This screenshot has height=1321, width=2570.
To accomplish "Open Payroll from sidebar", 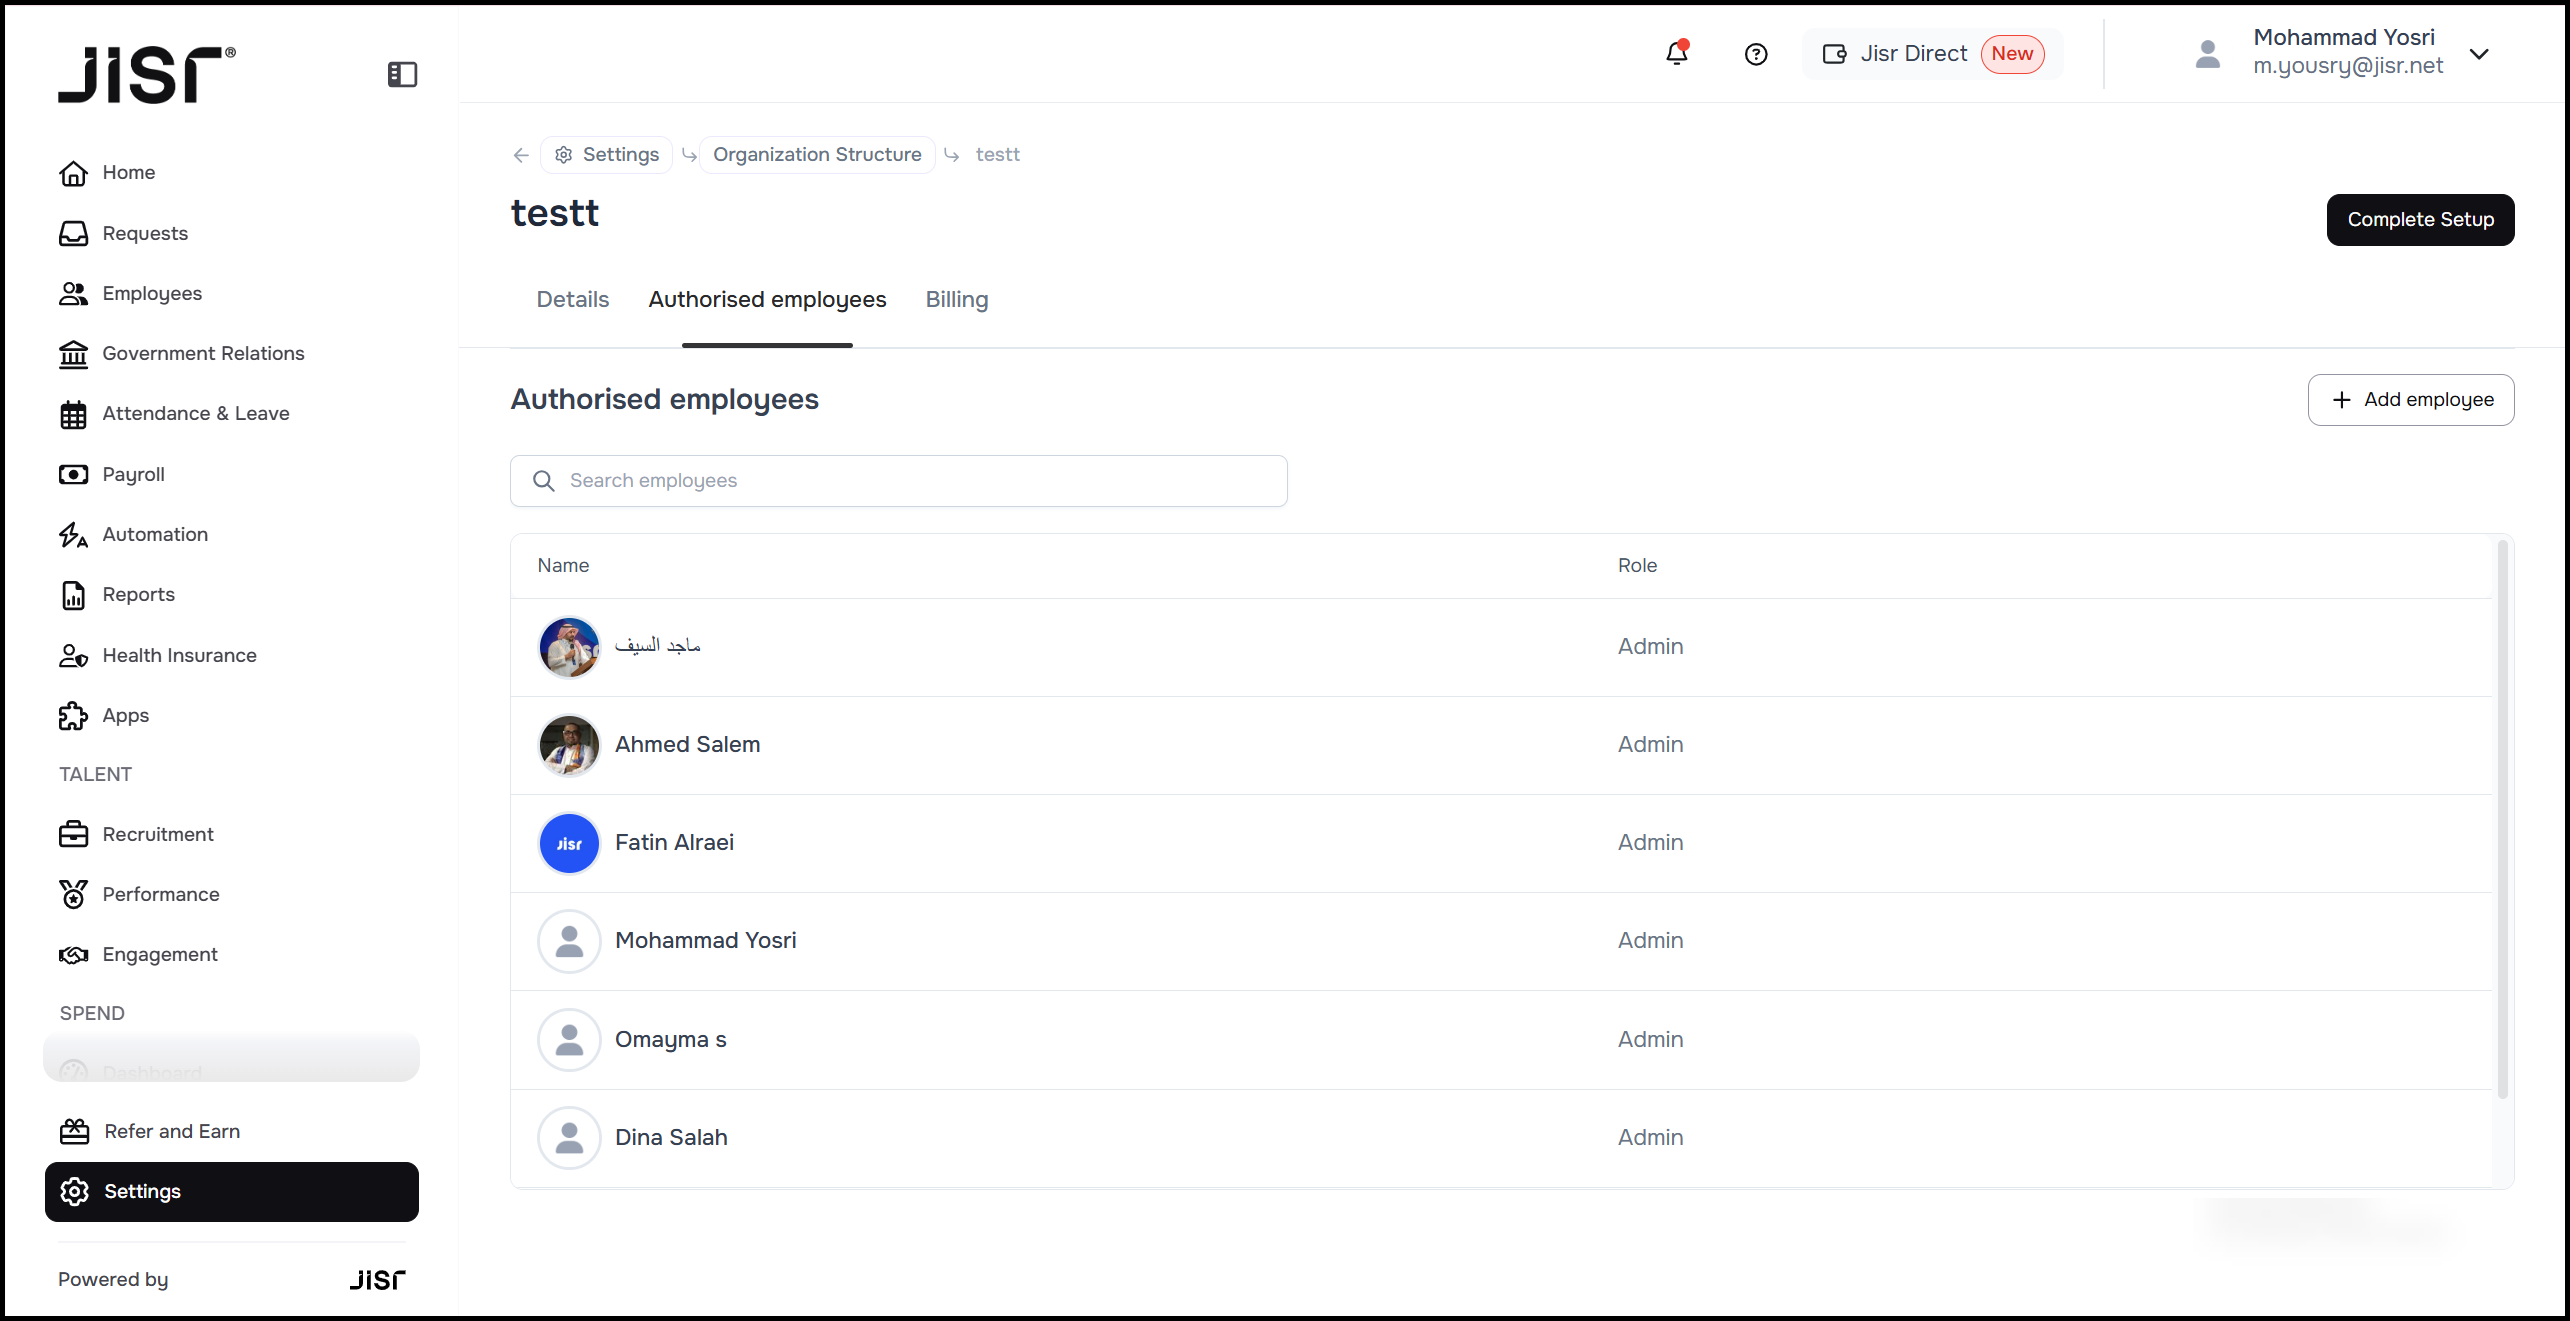I will point(133,474).
